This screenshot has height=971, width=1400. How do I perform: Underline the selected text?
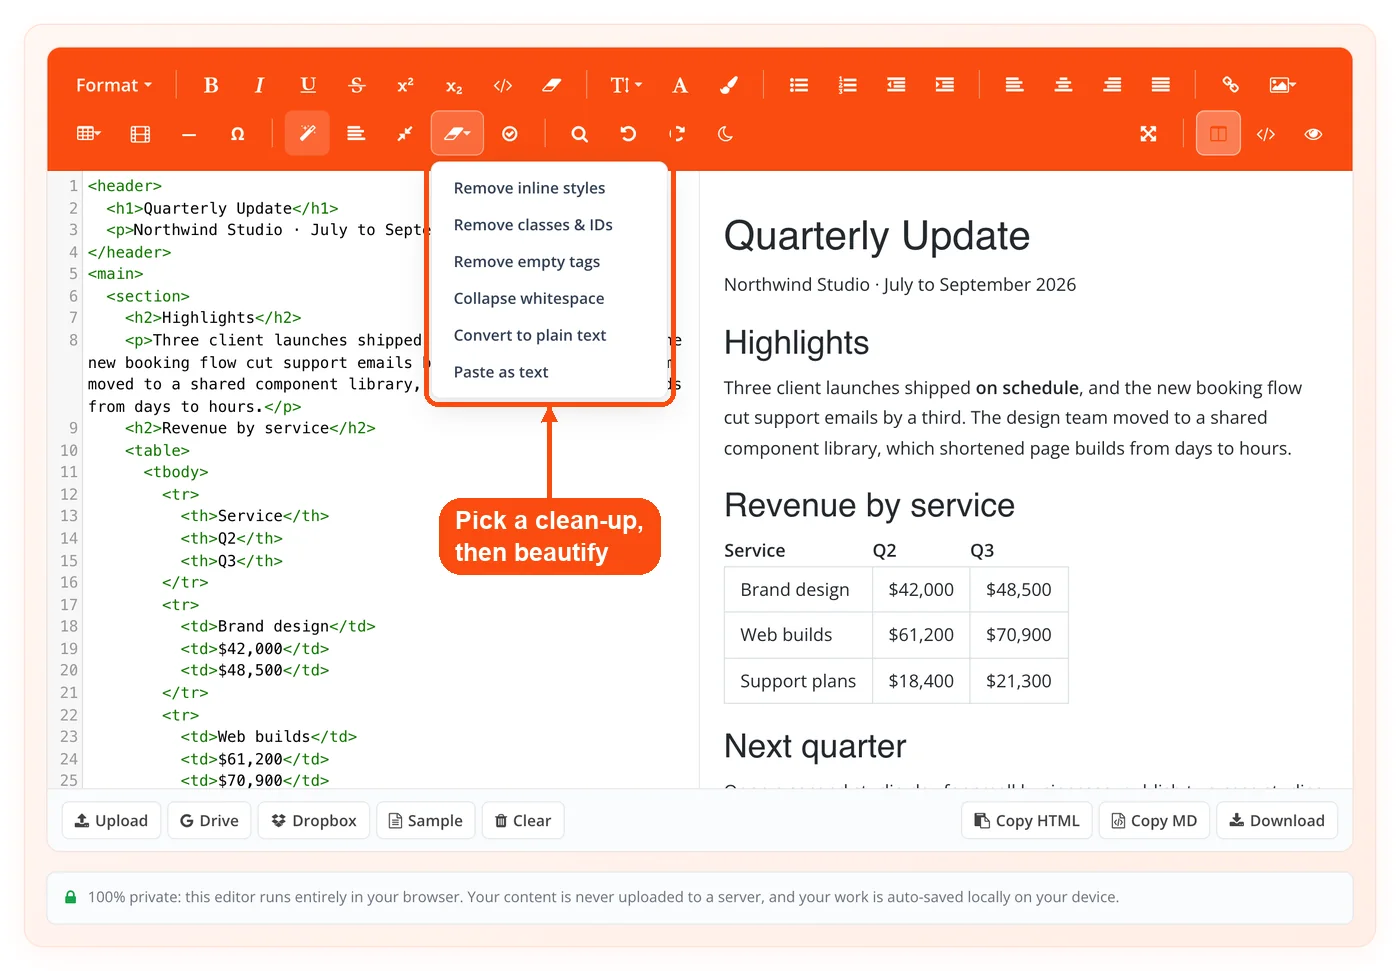coord(308,85)
